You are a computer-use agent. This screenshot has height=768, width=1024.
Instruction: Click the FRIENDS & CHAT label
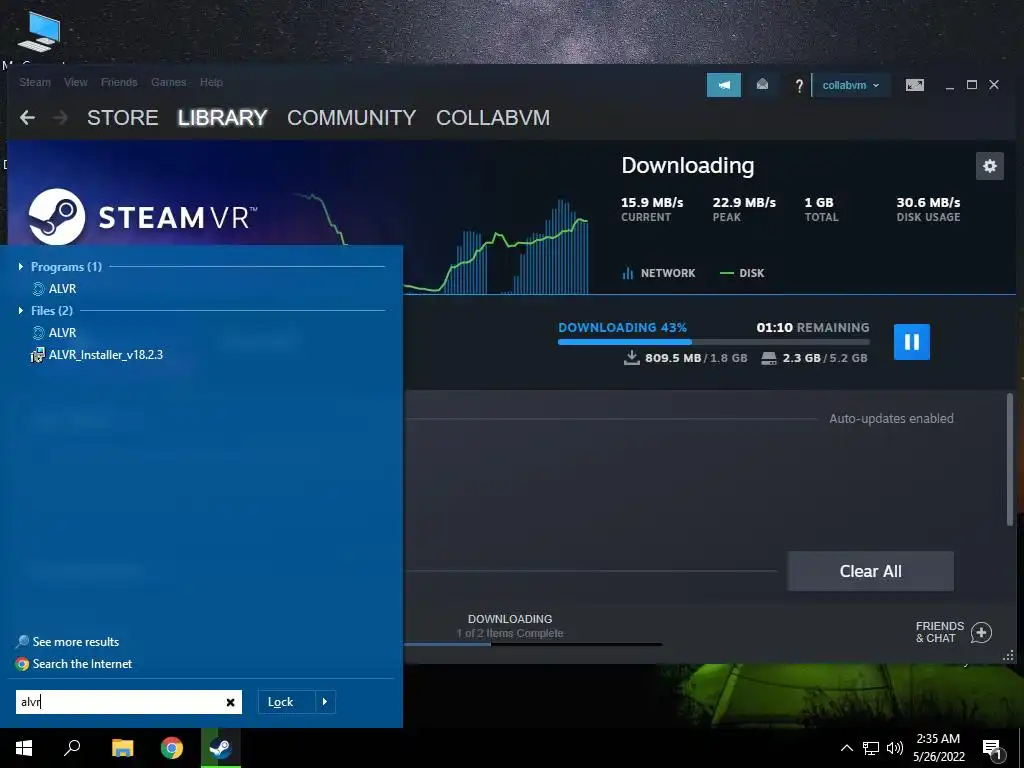point(940,632)
